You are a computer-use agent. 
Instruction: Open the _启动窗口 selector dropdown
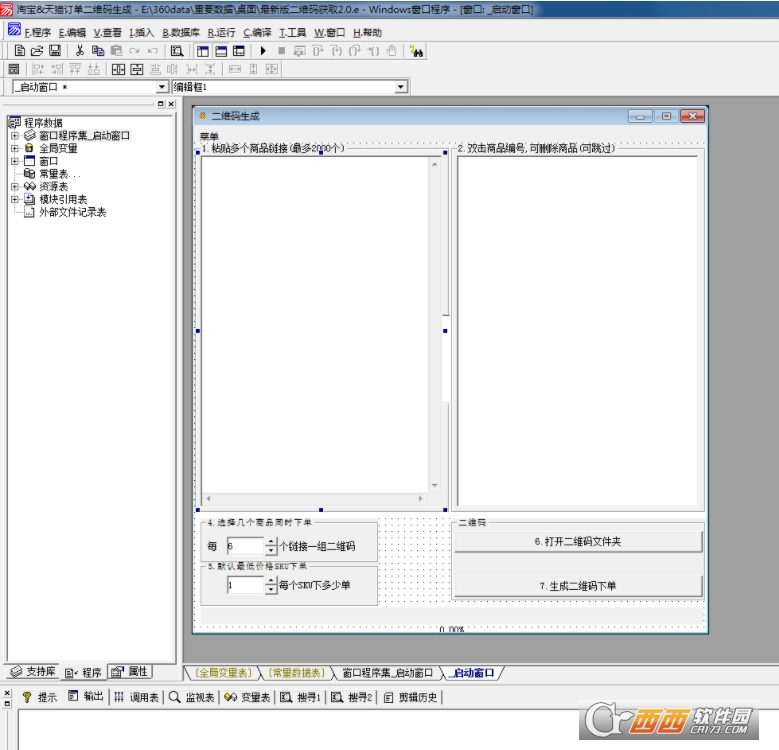[x=162, y=87]
